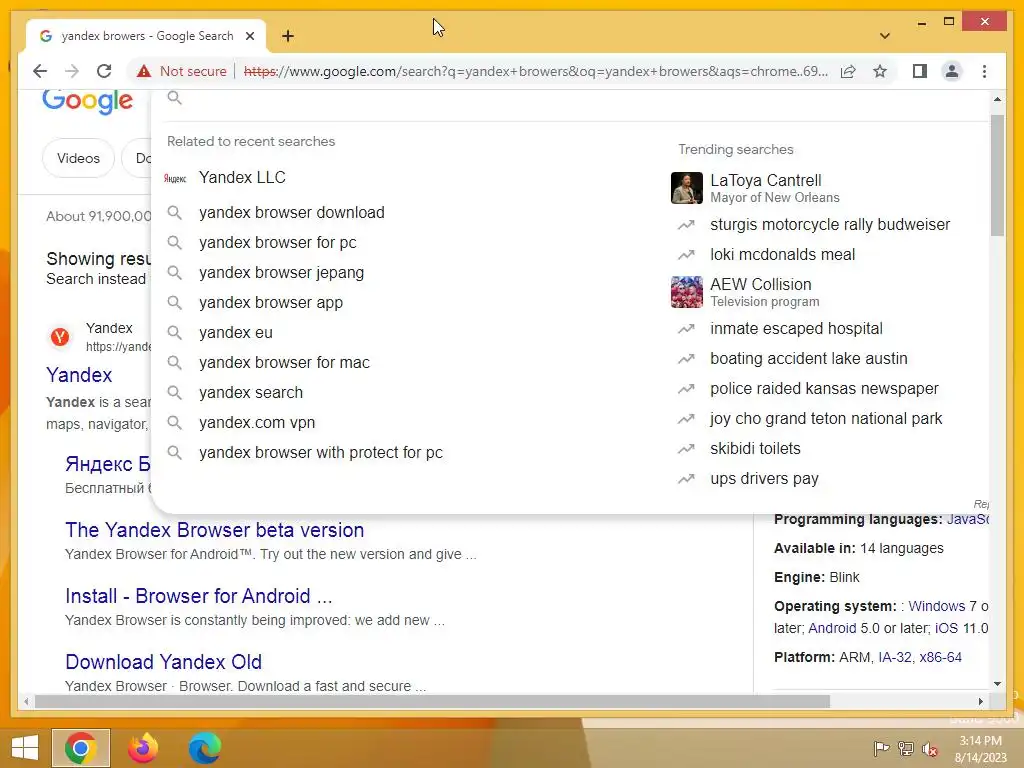The height and width of the screenshot is (768, 1024).
Task: Click the vertical scrollbar thumb
Action: pos(997,175)
